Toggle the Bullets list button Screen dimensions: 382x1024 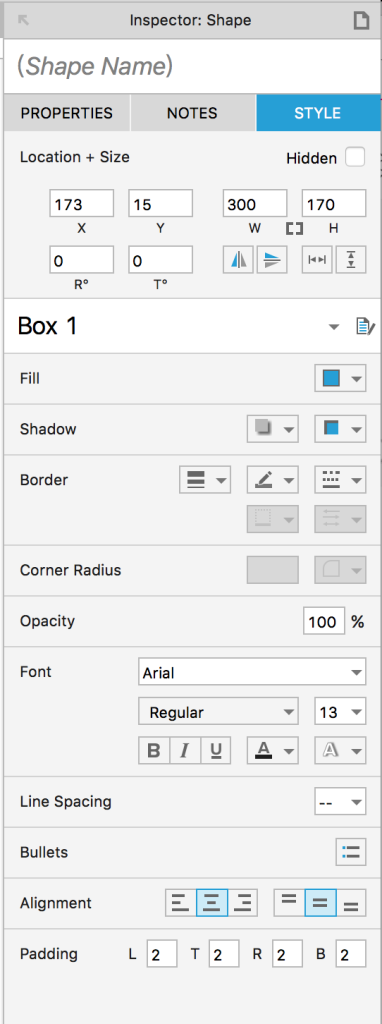(x=351, y=852)
